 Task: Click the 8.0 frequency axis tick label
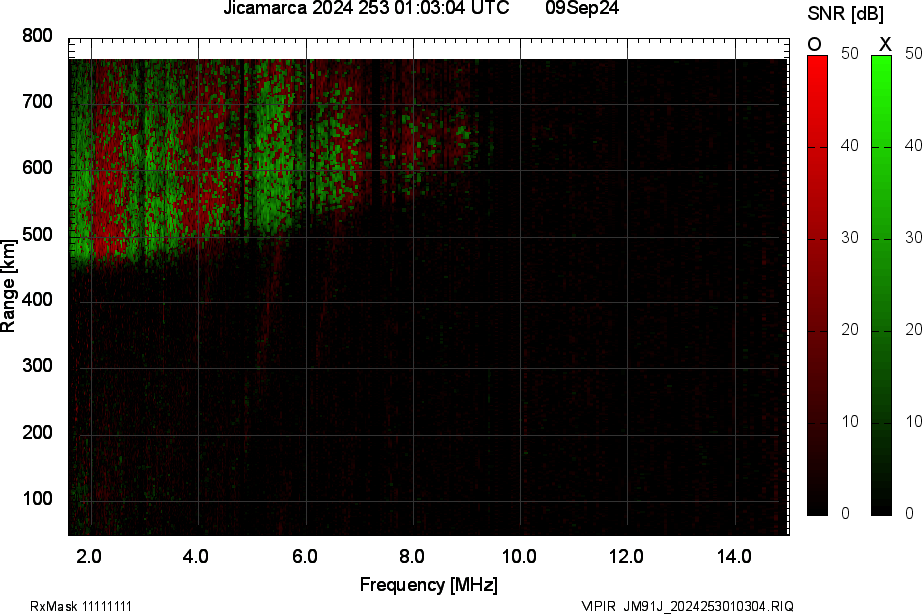[412, 556]
